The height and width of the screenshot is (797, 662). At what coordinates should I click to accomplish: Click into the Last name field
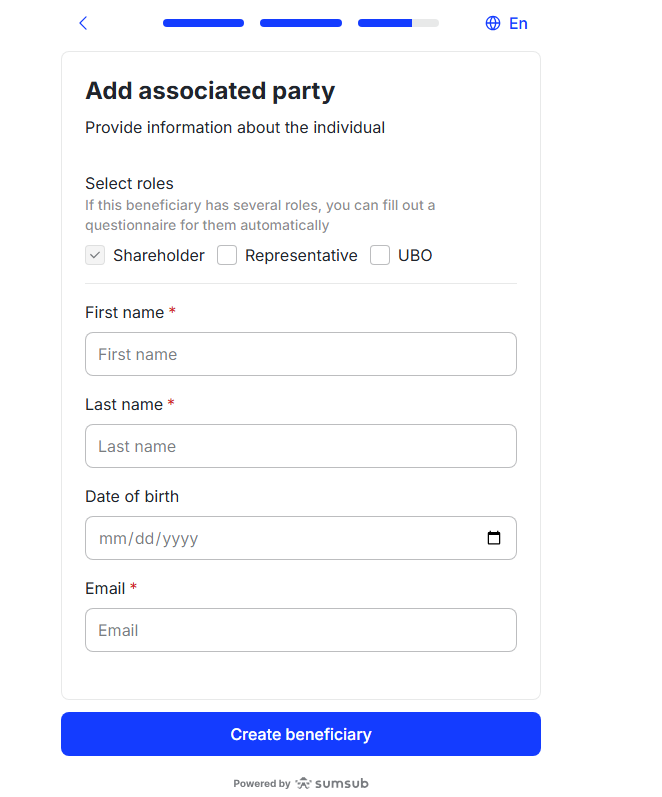[x=300, y=446]
